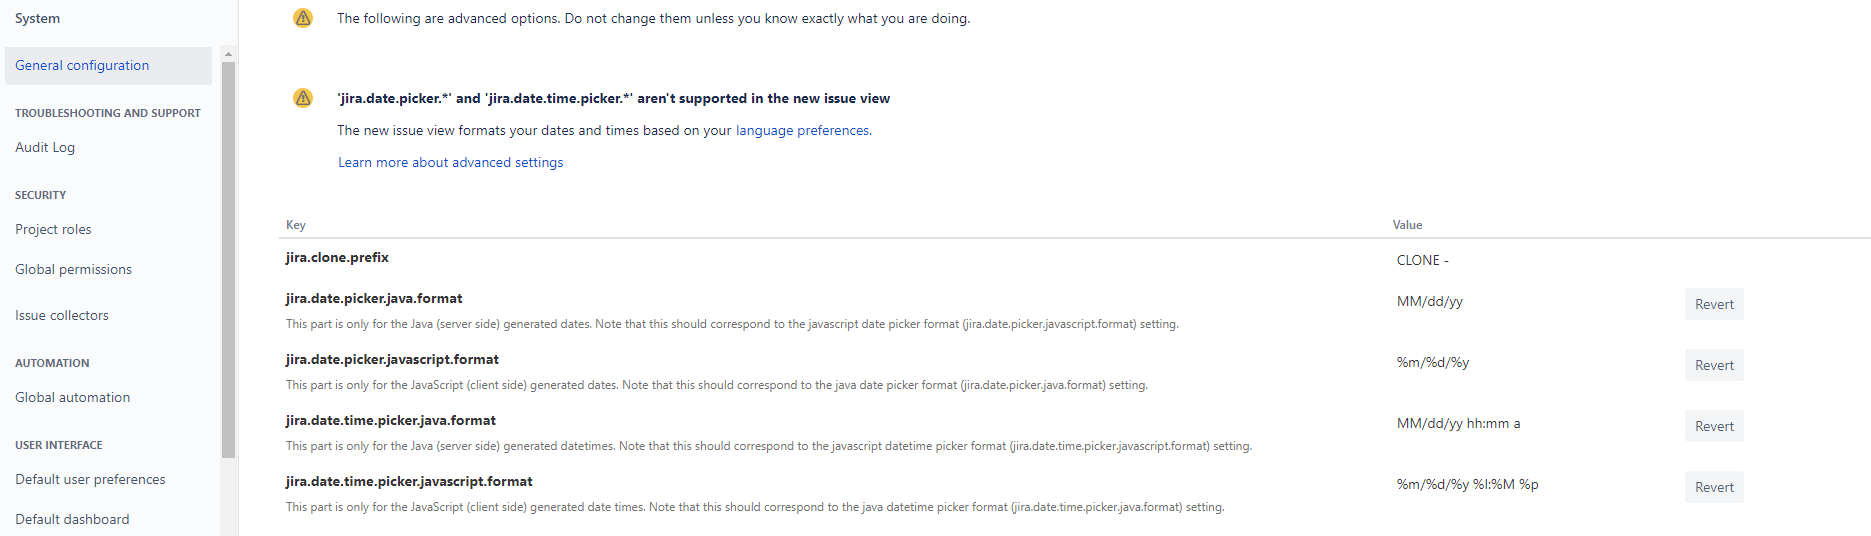The width and height of the screenshot is (1871, 536).
Task: Click the sidebar scroll up arrow
Action: [x=228, y=54]
